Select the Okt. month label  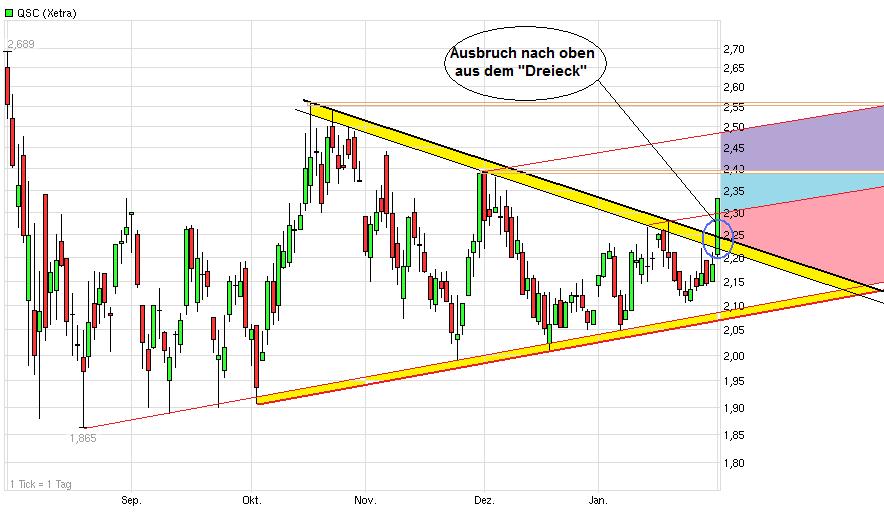251,500
